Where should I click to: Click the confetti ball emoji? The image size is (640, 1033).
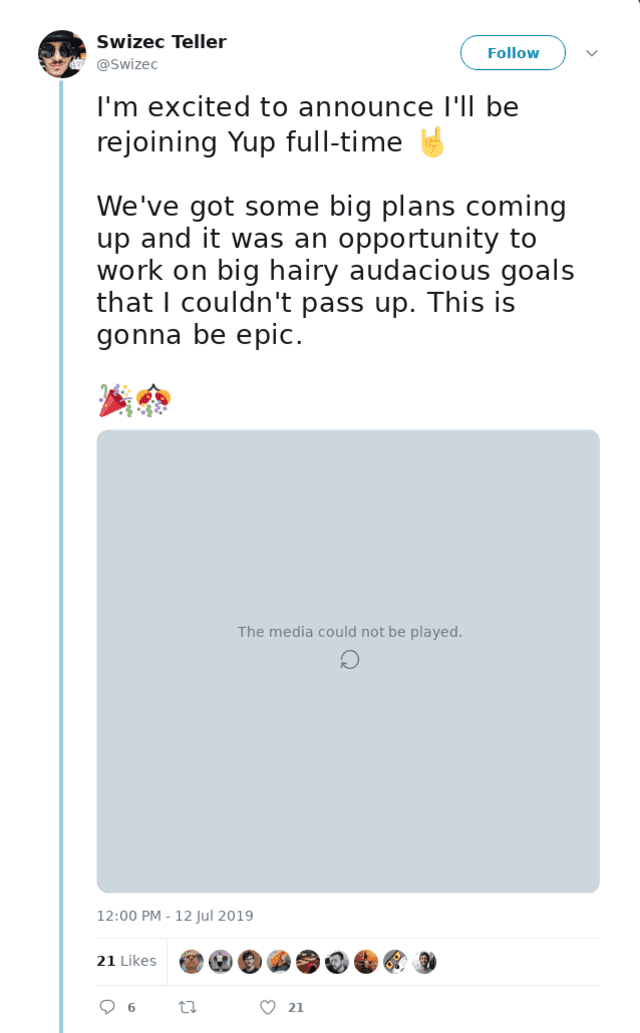(x=153, y=400)
